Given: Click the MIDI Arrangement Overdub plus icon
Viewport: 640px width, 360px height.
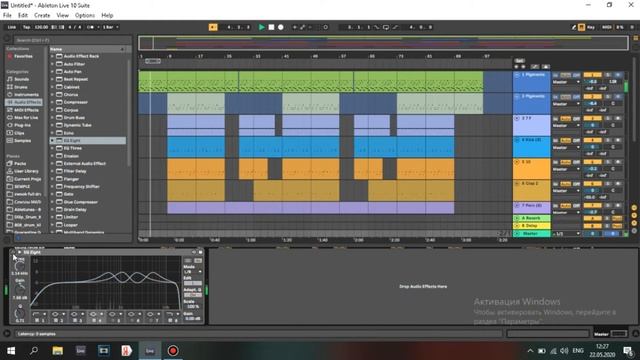Looking at the screenshot, I should pyautogui.click(x=295, y=27).
